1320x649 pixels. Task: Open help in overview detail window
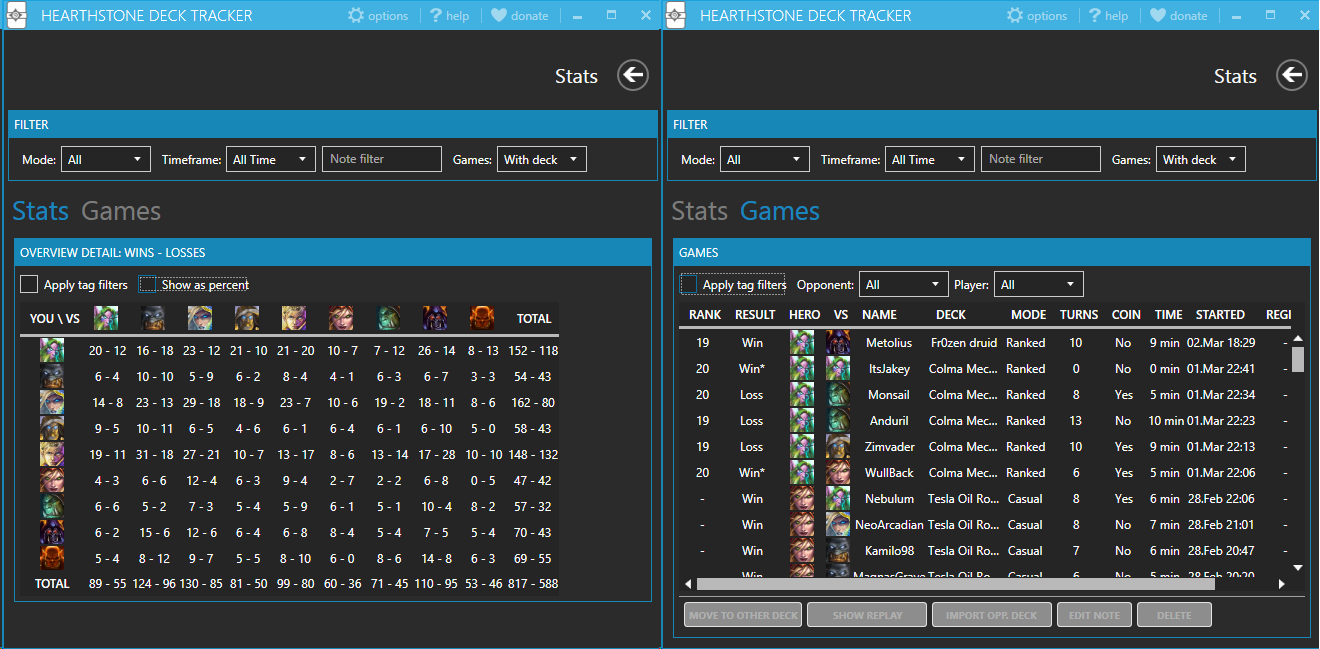[x=450, y=15]
